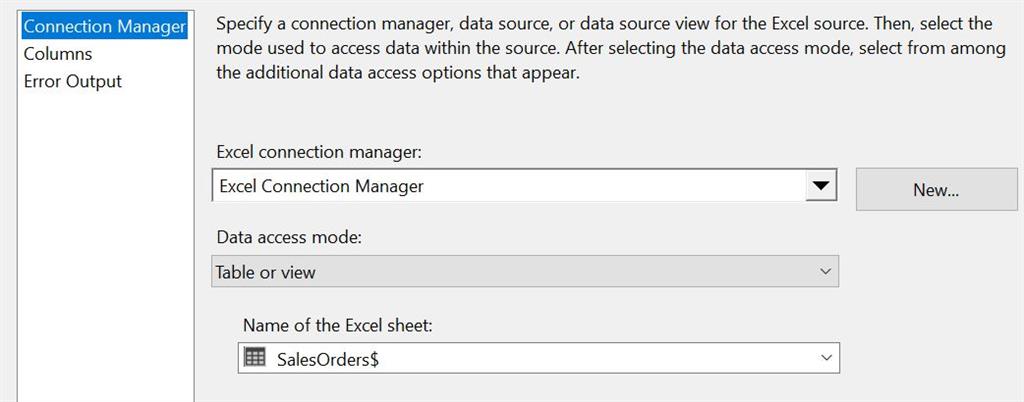Click blank space in the Data access mode box
Screen dimensions: 1024x402
562,271
